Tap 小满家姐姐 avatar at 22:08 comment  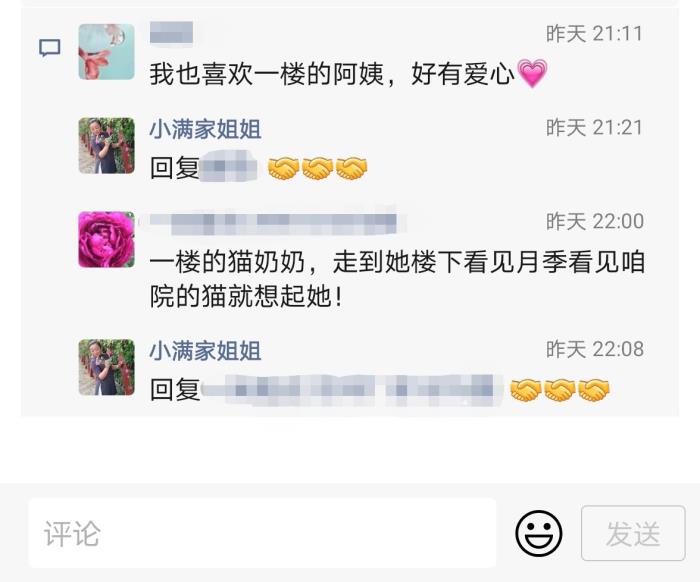[107, 367]
